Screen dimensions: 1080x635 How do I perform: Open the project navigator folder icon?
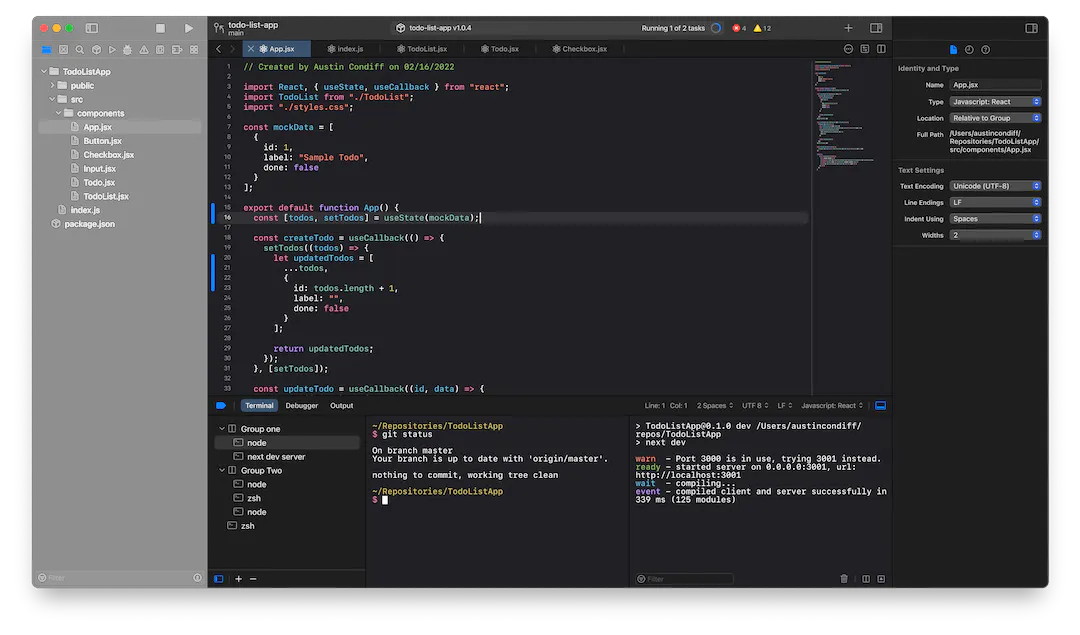coord(46,50)
